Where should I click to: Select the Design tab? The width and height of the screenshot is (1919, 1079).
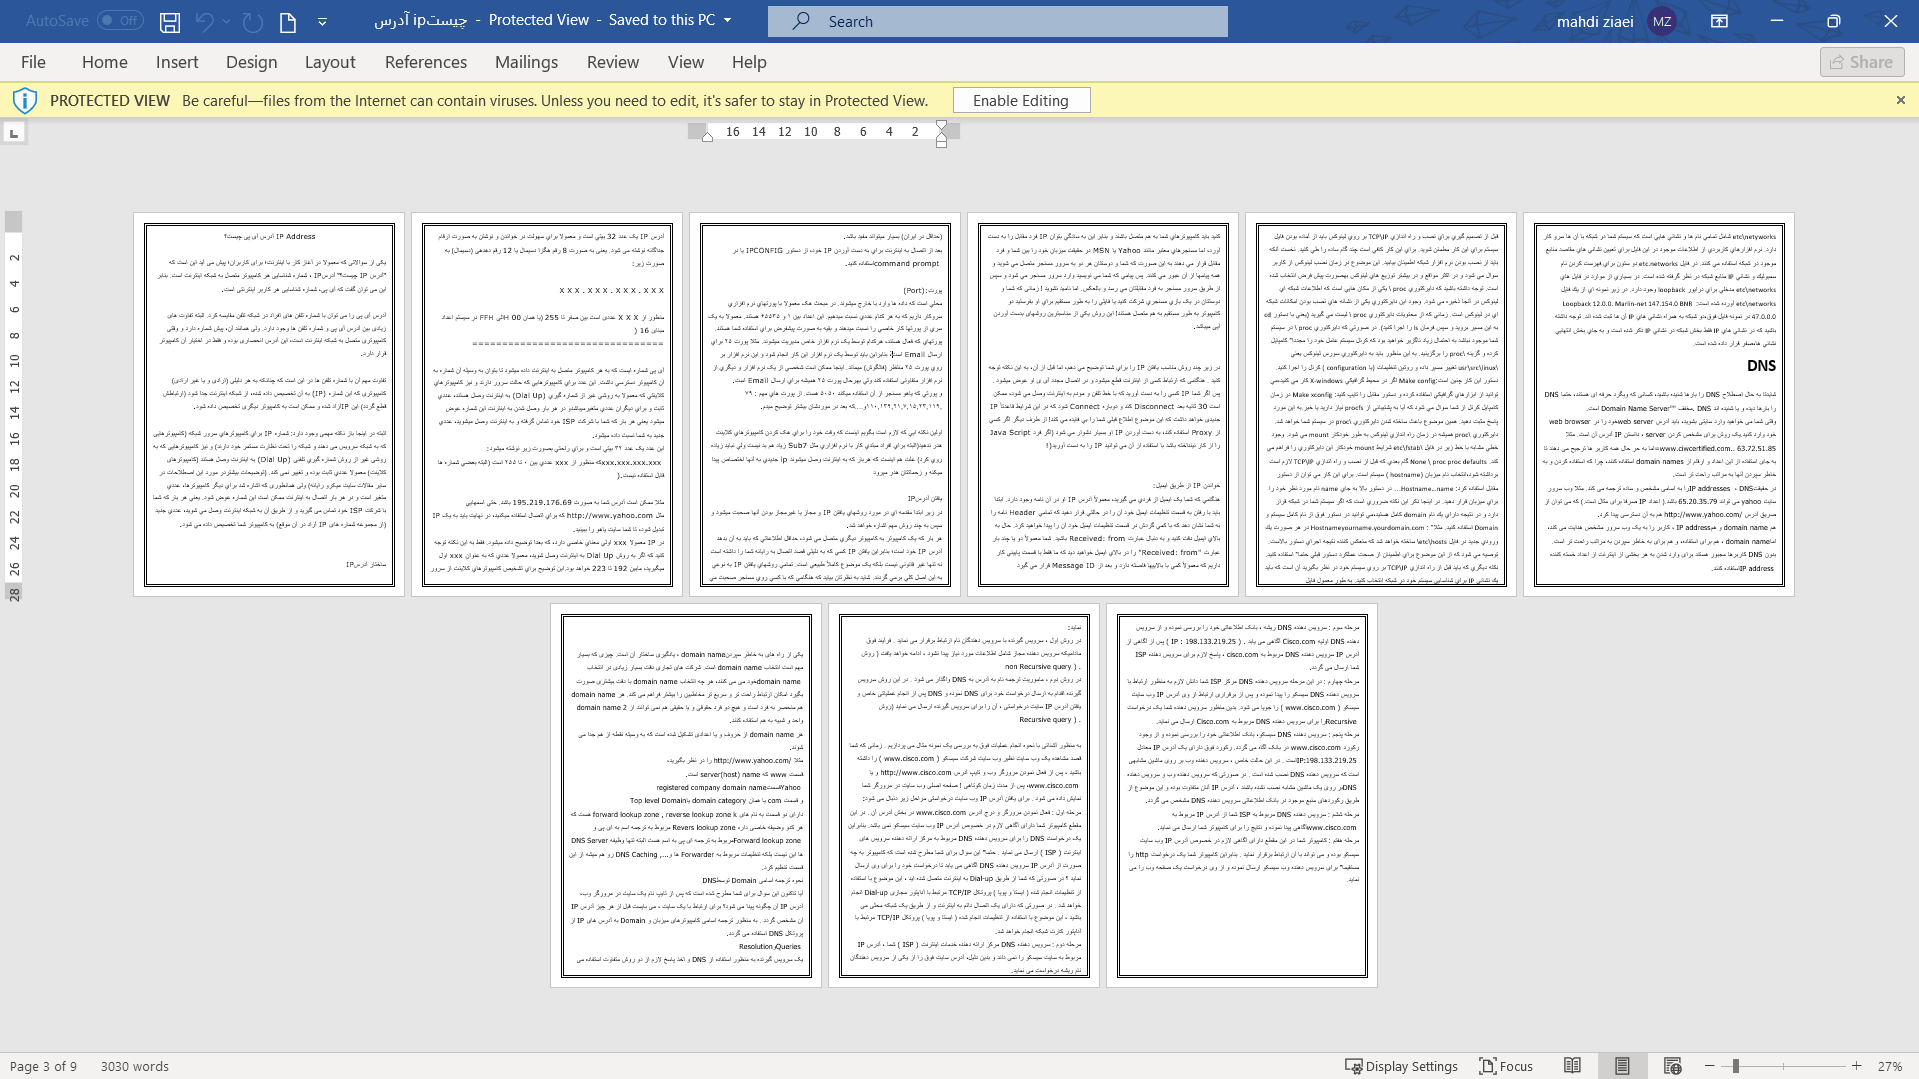[x=251, y=62]
